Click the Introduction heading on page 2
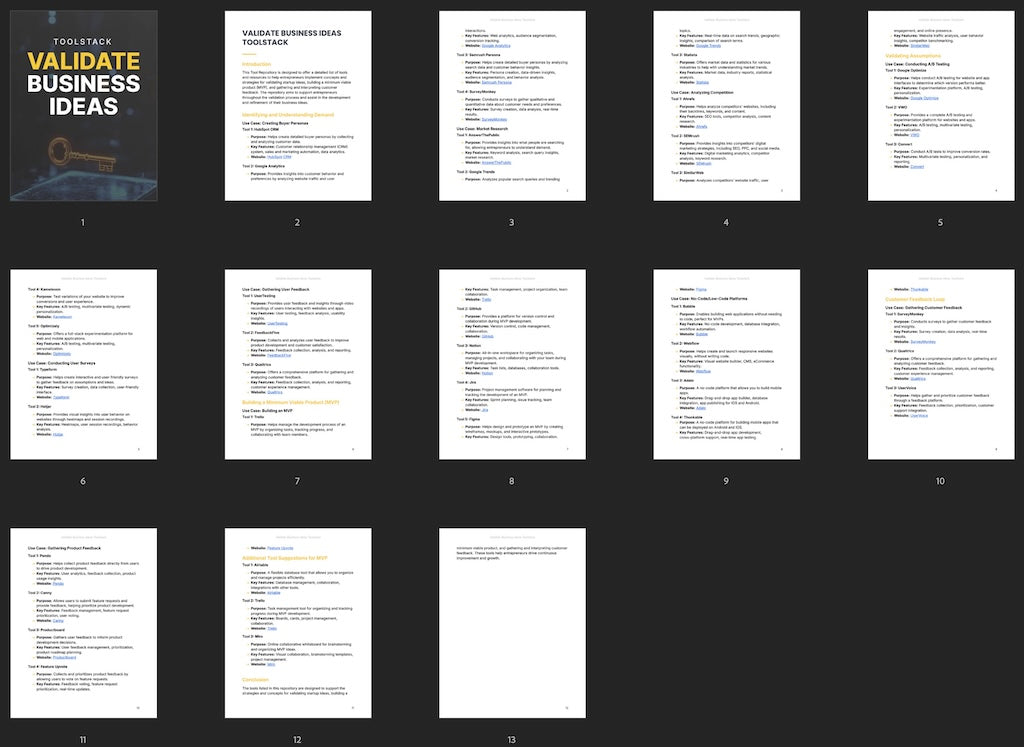The width and height of the screenshot is (1024, 747). pyautogui.click(x=257, y=63)
